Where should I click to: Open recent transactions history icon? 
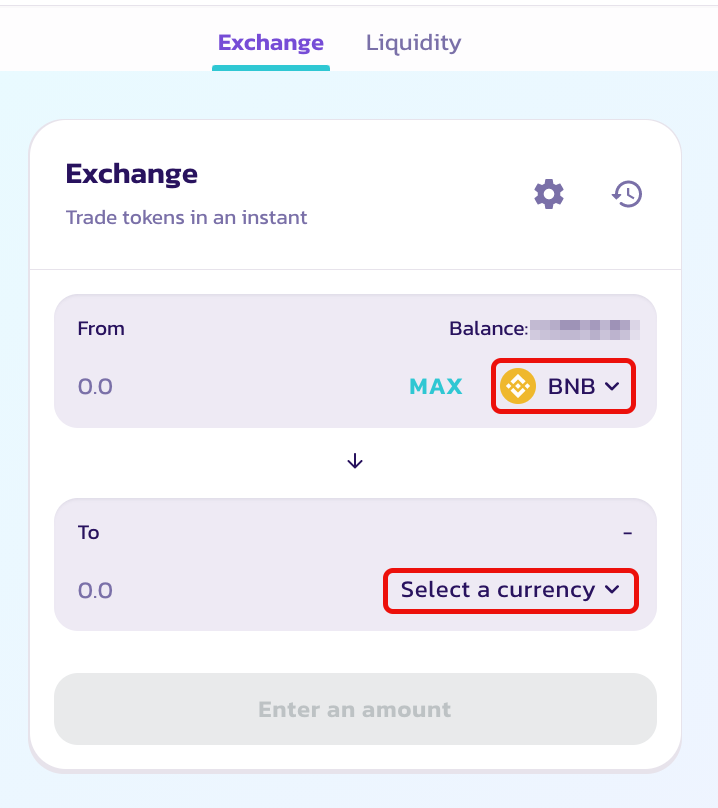tap(627, 194)
